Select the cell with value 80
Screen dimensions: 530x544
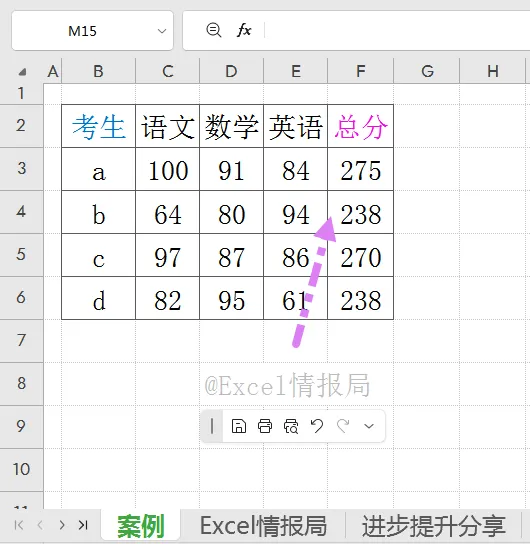(231, 212)
